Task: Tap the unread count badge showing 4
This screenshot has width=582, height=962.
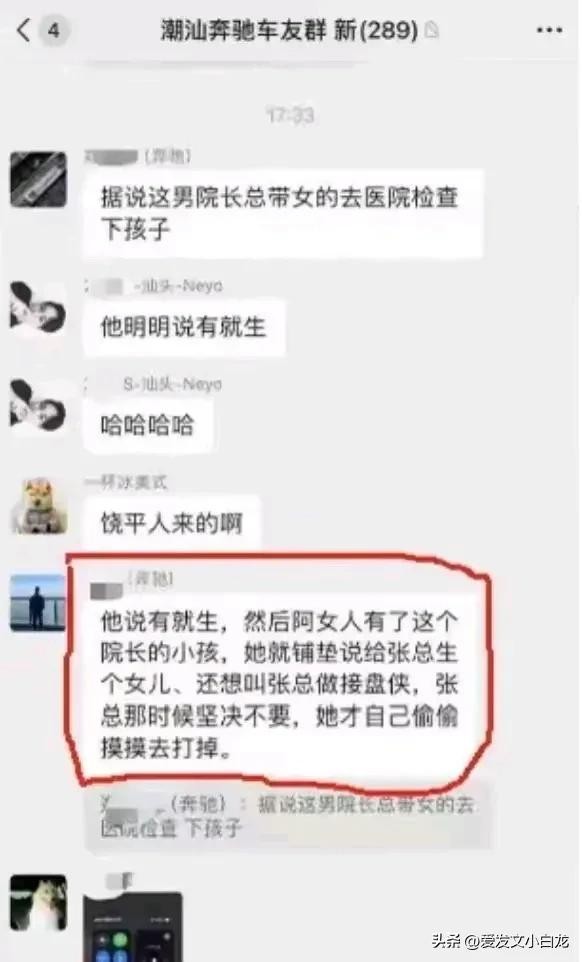Action: coord(54,29)
